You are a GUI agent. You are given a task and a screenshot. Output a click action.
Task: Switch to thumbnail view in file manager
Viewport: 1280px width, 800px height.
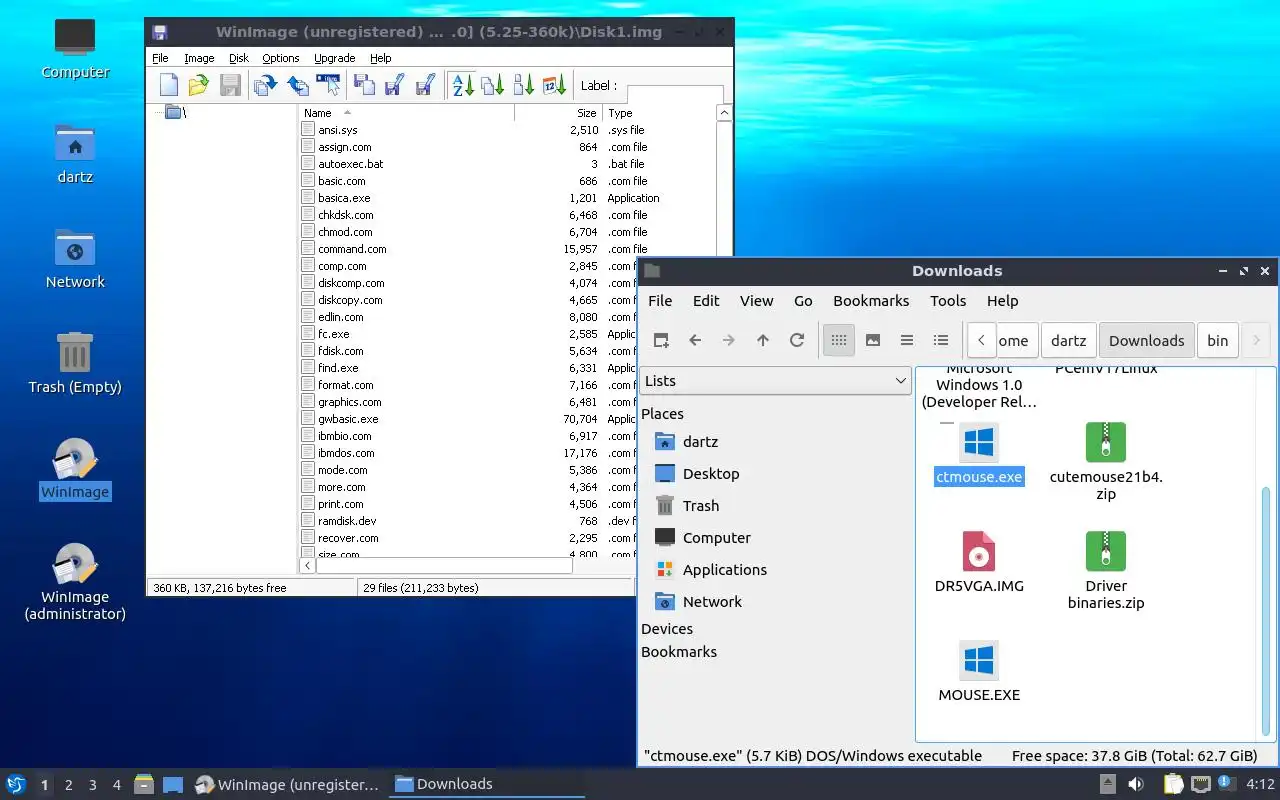click(873, 340)
